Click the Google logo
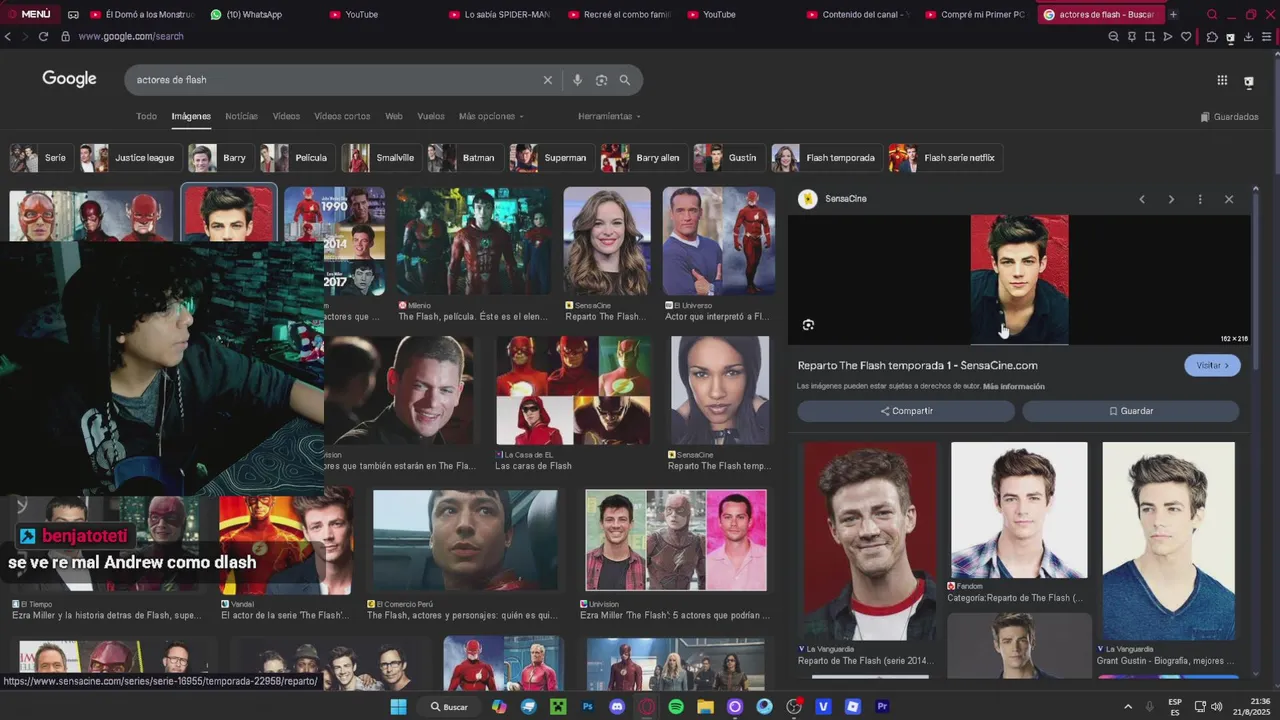This screenshot has height=720, width=1280. coord(69,79)
